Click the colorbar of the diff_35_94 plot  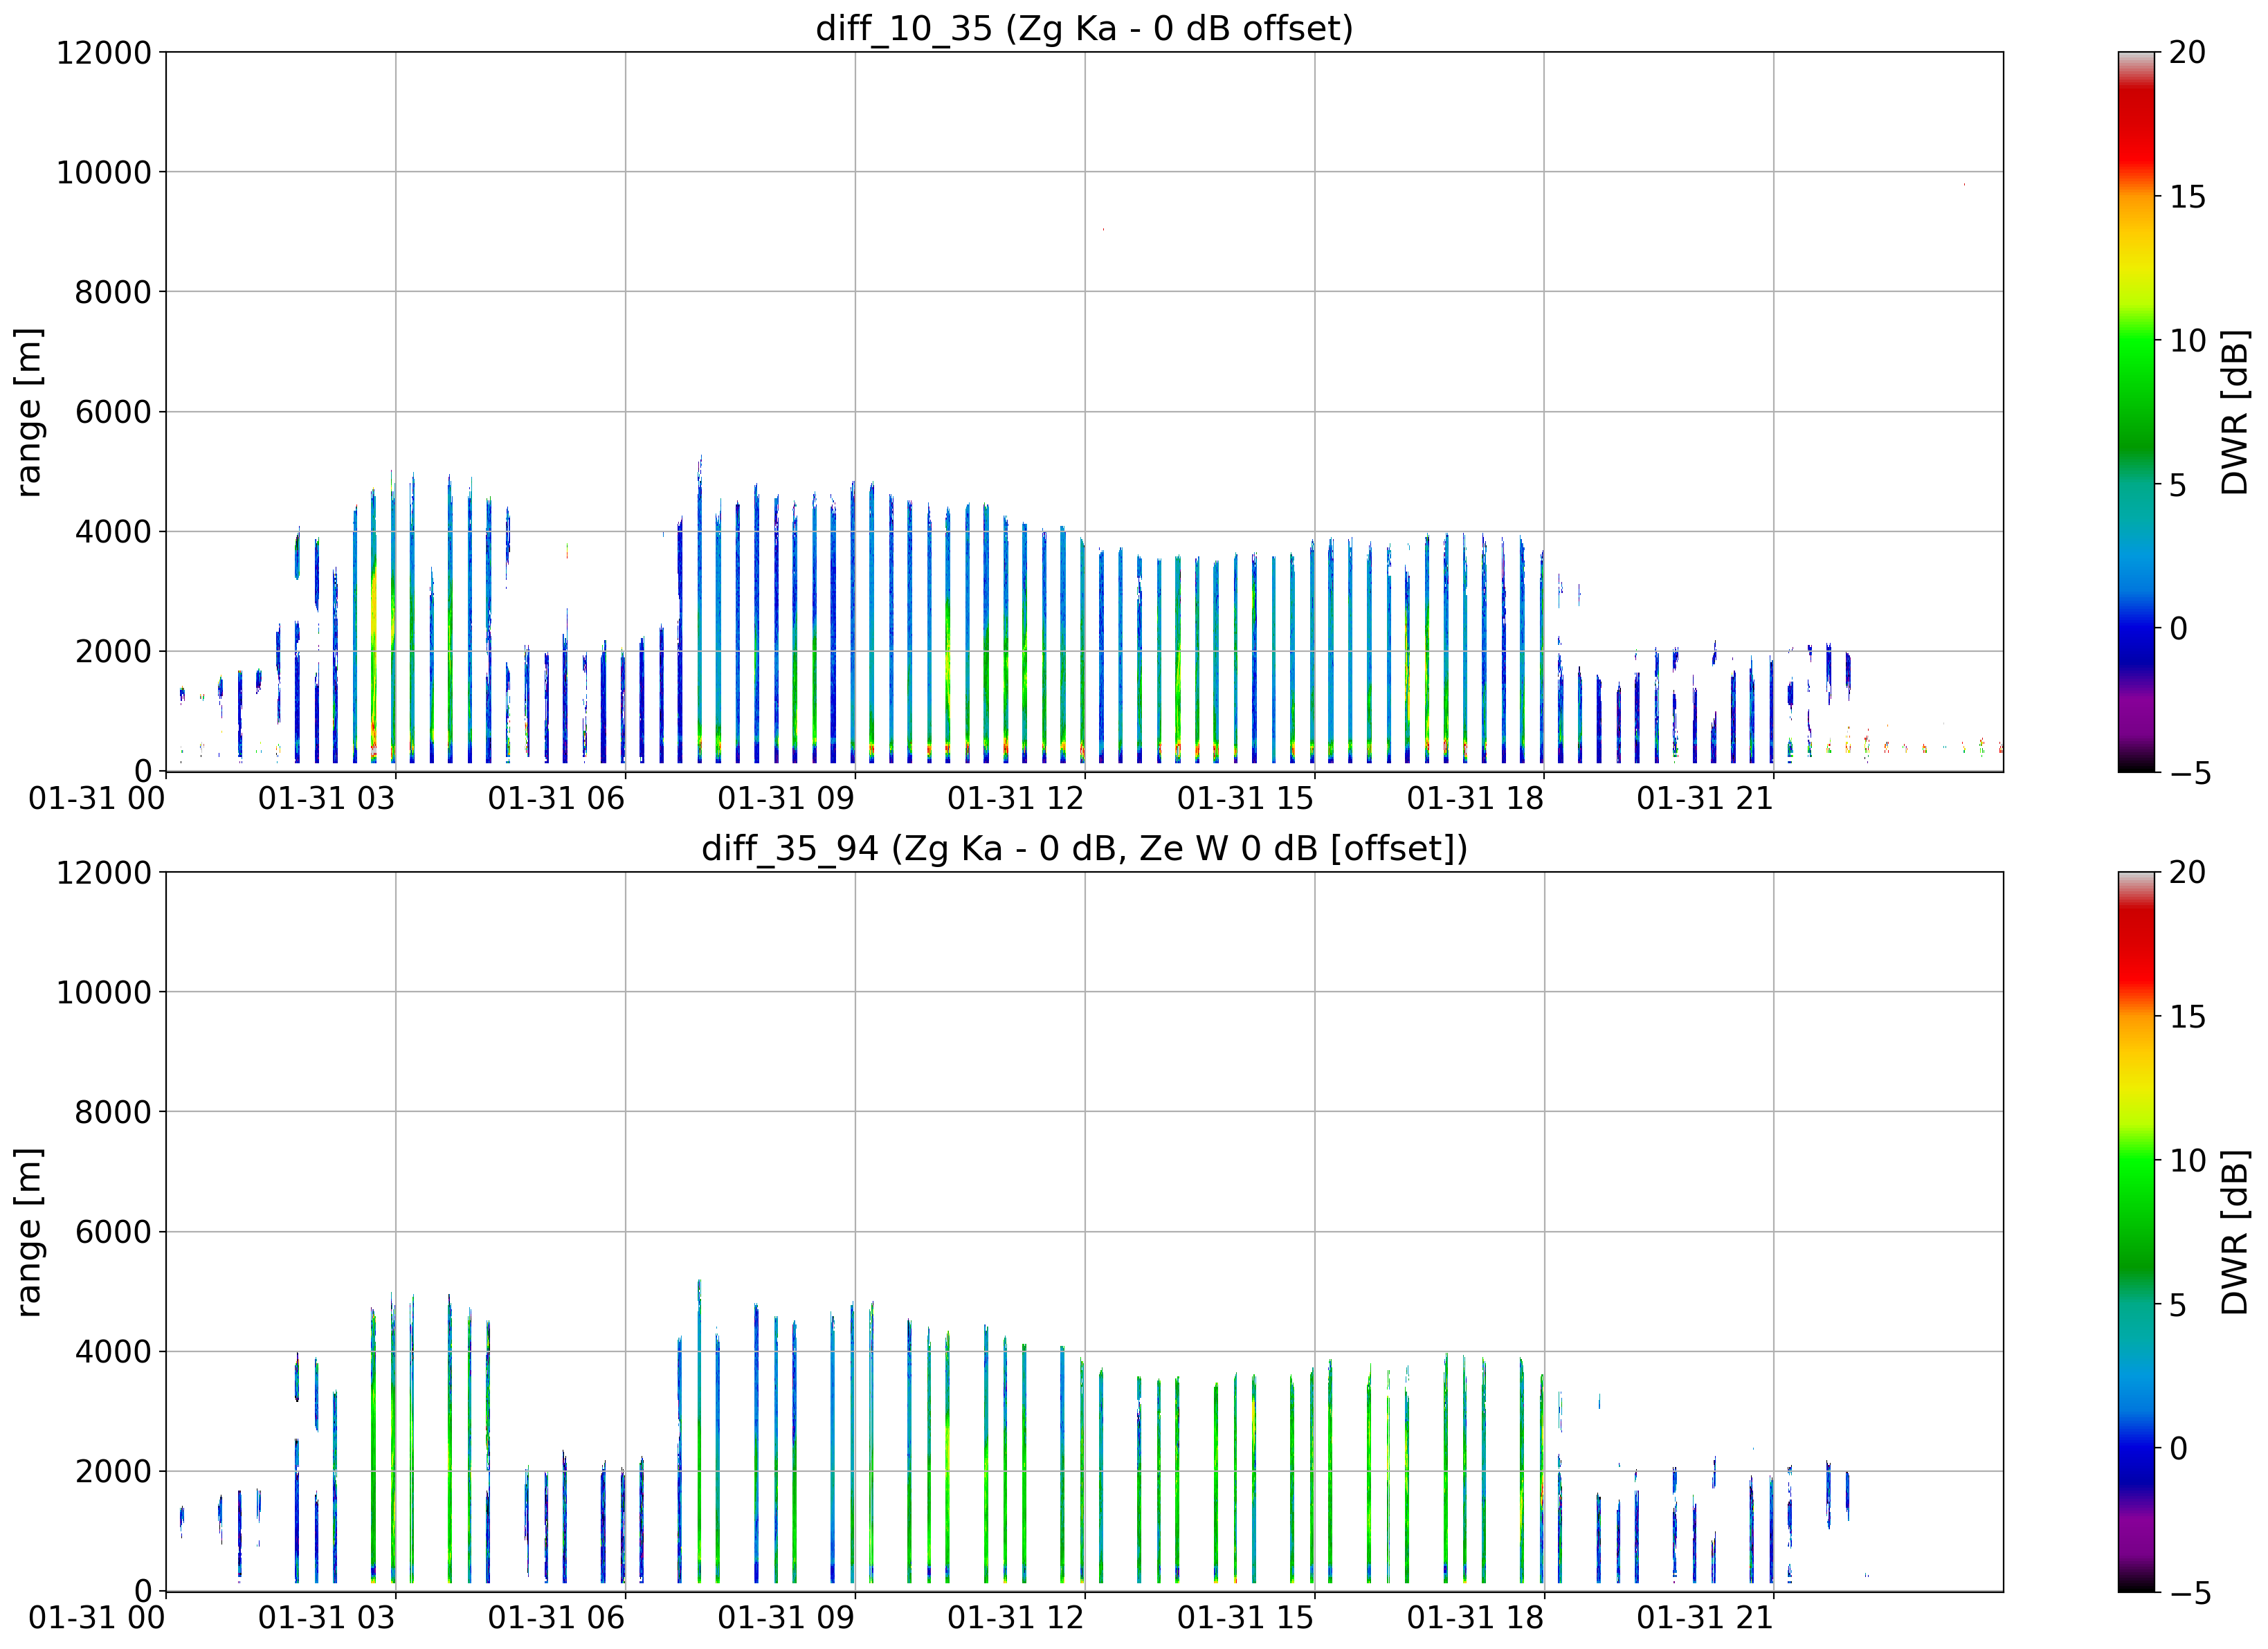[2136, 1232]
